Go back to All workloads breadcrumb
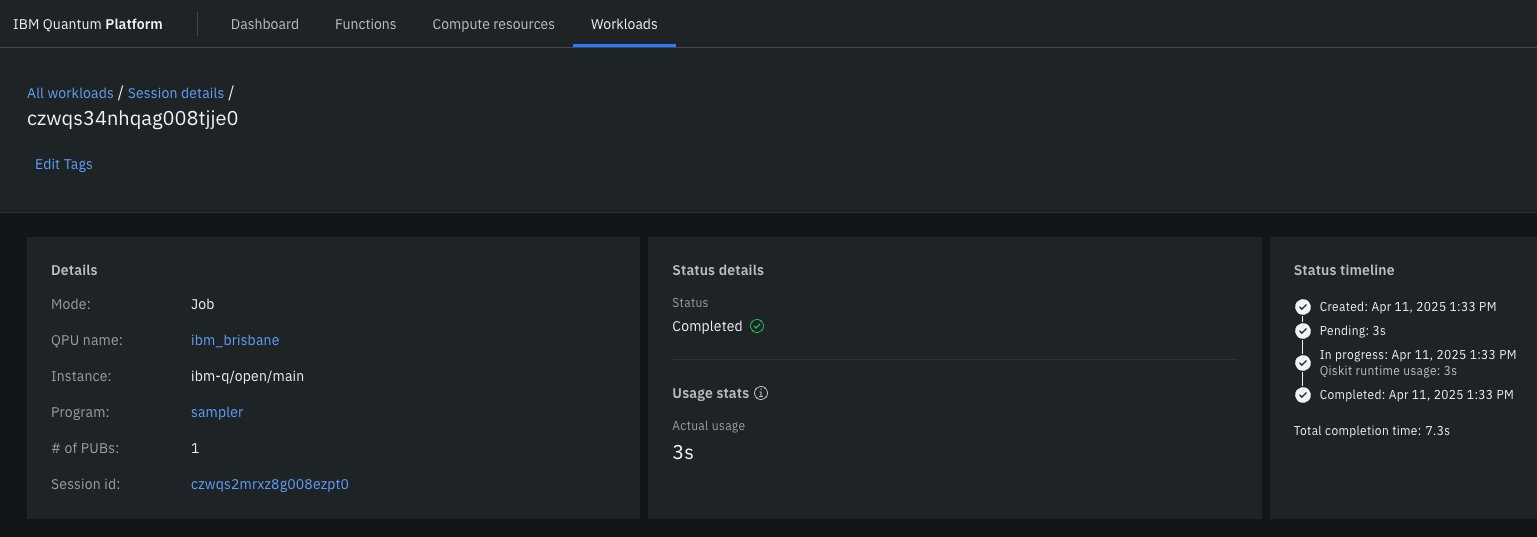The height and width of the screenshot is (537, 1537). click(70, 93)
